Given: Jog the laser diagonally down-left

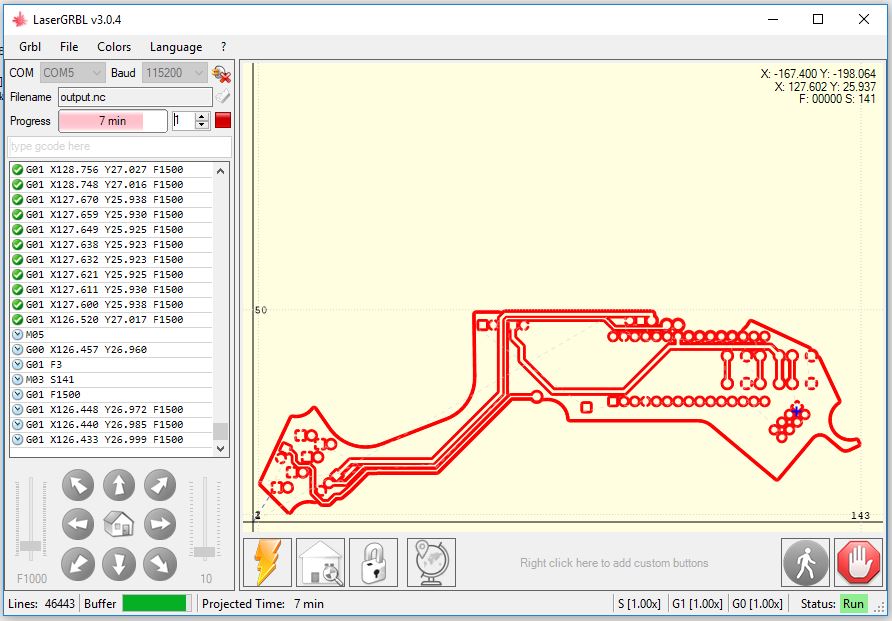Looking at the screenshot, I should tap(78, 564).
